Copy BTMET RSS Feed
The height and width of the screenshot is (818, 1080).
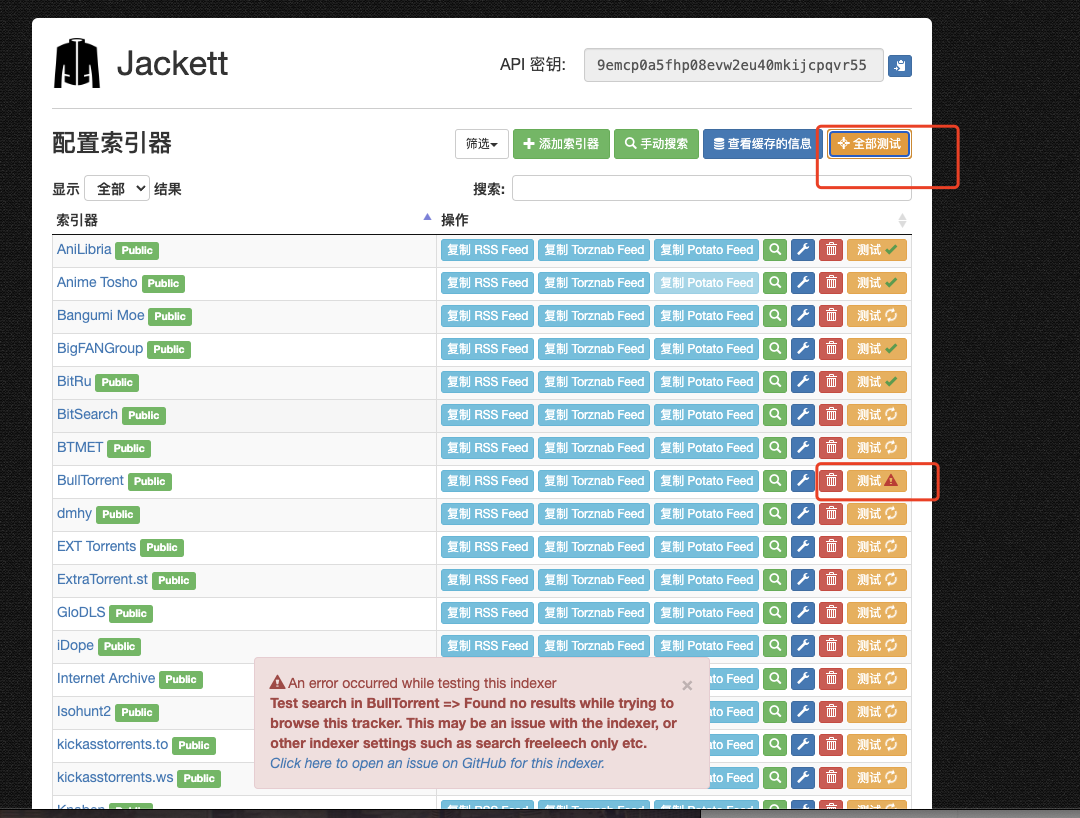488,448
